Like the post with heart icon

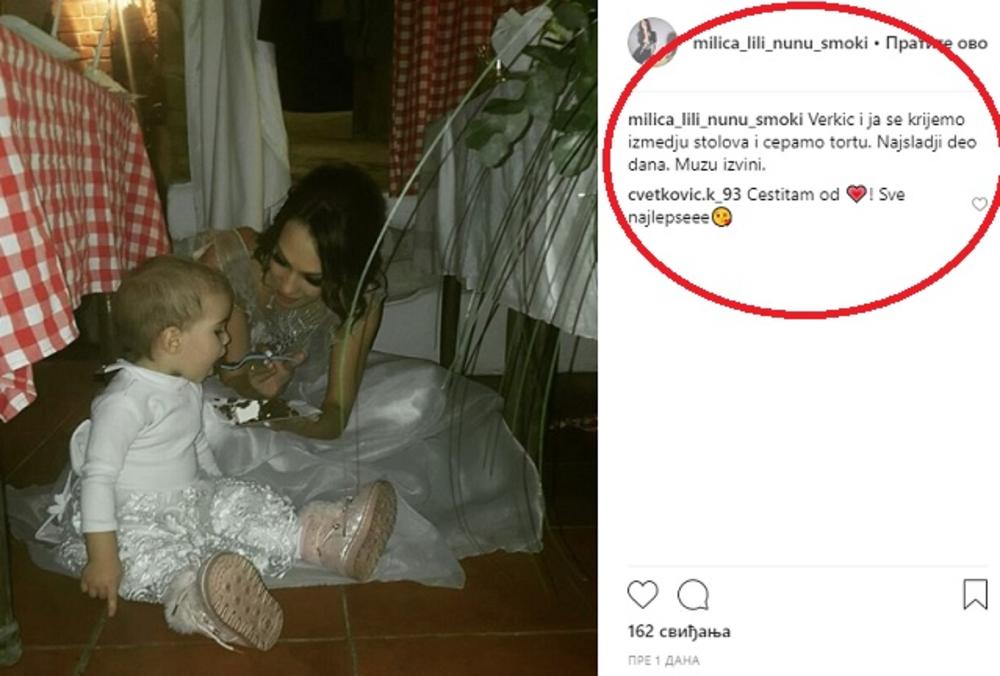click(x=642, y=594)
